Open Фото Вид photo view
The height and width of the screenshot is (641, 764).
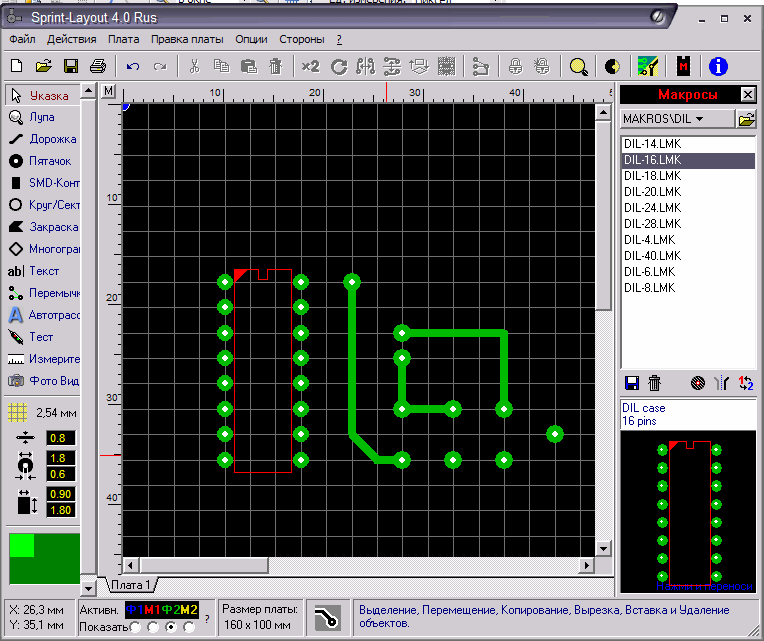[x=42, y=381]
